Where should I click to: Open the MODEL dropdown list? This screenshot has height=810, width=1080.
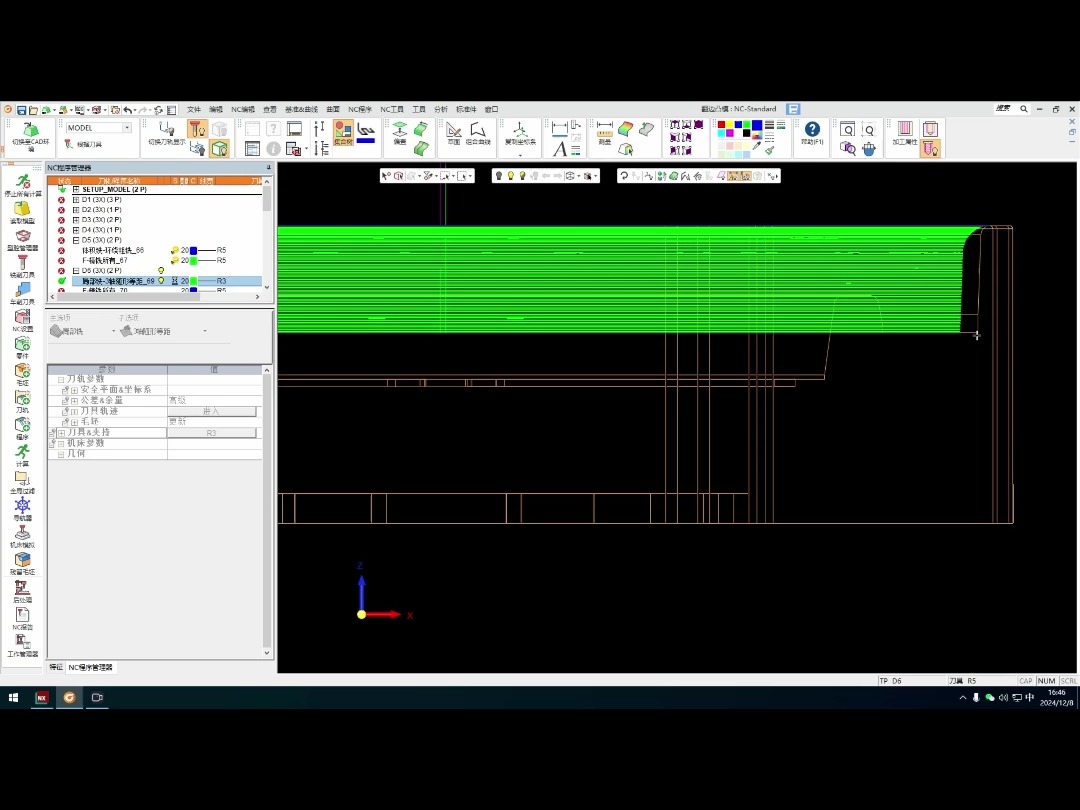127,128
